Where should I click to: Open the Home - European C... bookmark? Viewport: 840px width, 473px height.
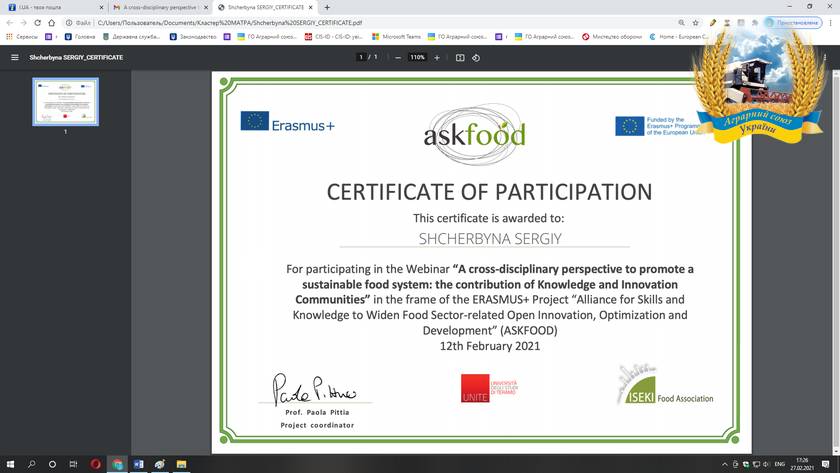678,36
